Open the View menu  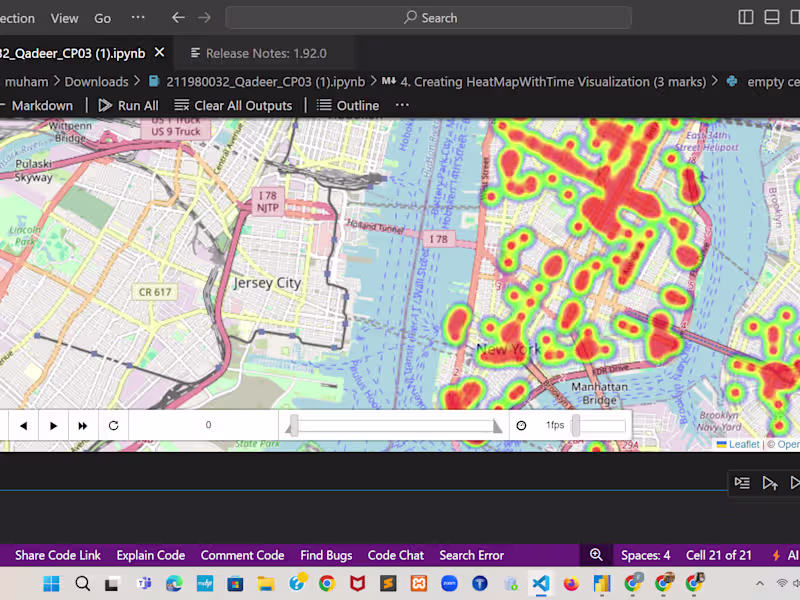coord(64,18)
